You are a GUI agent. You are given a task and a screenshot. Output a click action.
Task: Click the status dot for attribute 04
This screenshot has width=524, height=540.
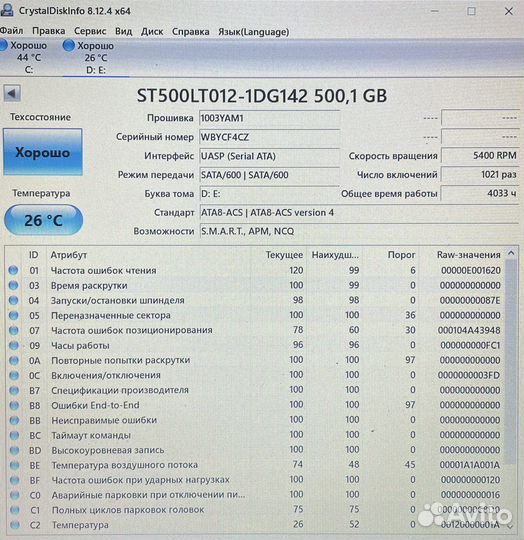pyautogui.click(x=13, y=300)
